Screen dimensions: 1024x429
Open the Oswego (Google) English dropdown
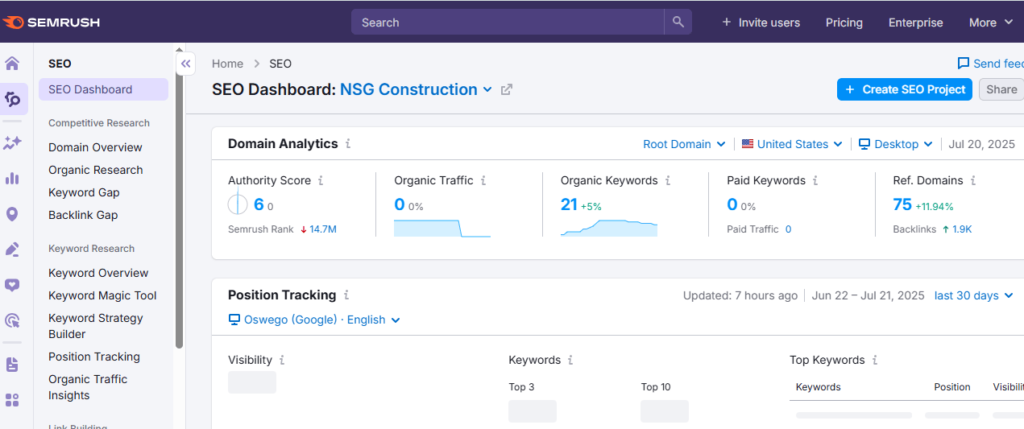[314, 320]
